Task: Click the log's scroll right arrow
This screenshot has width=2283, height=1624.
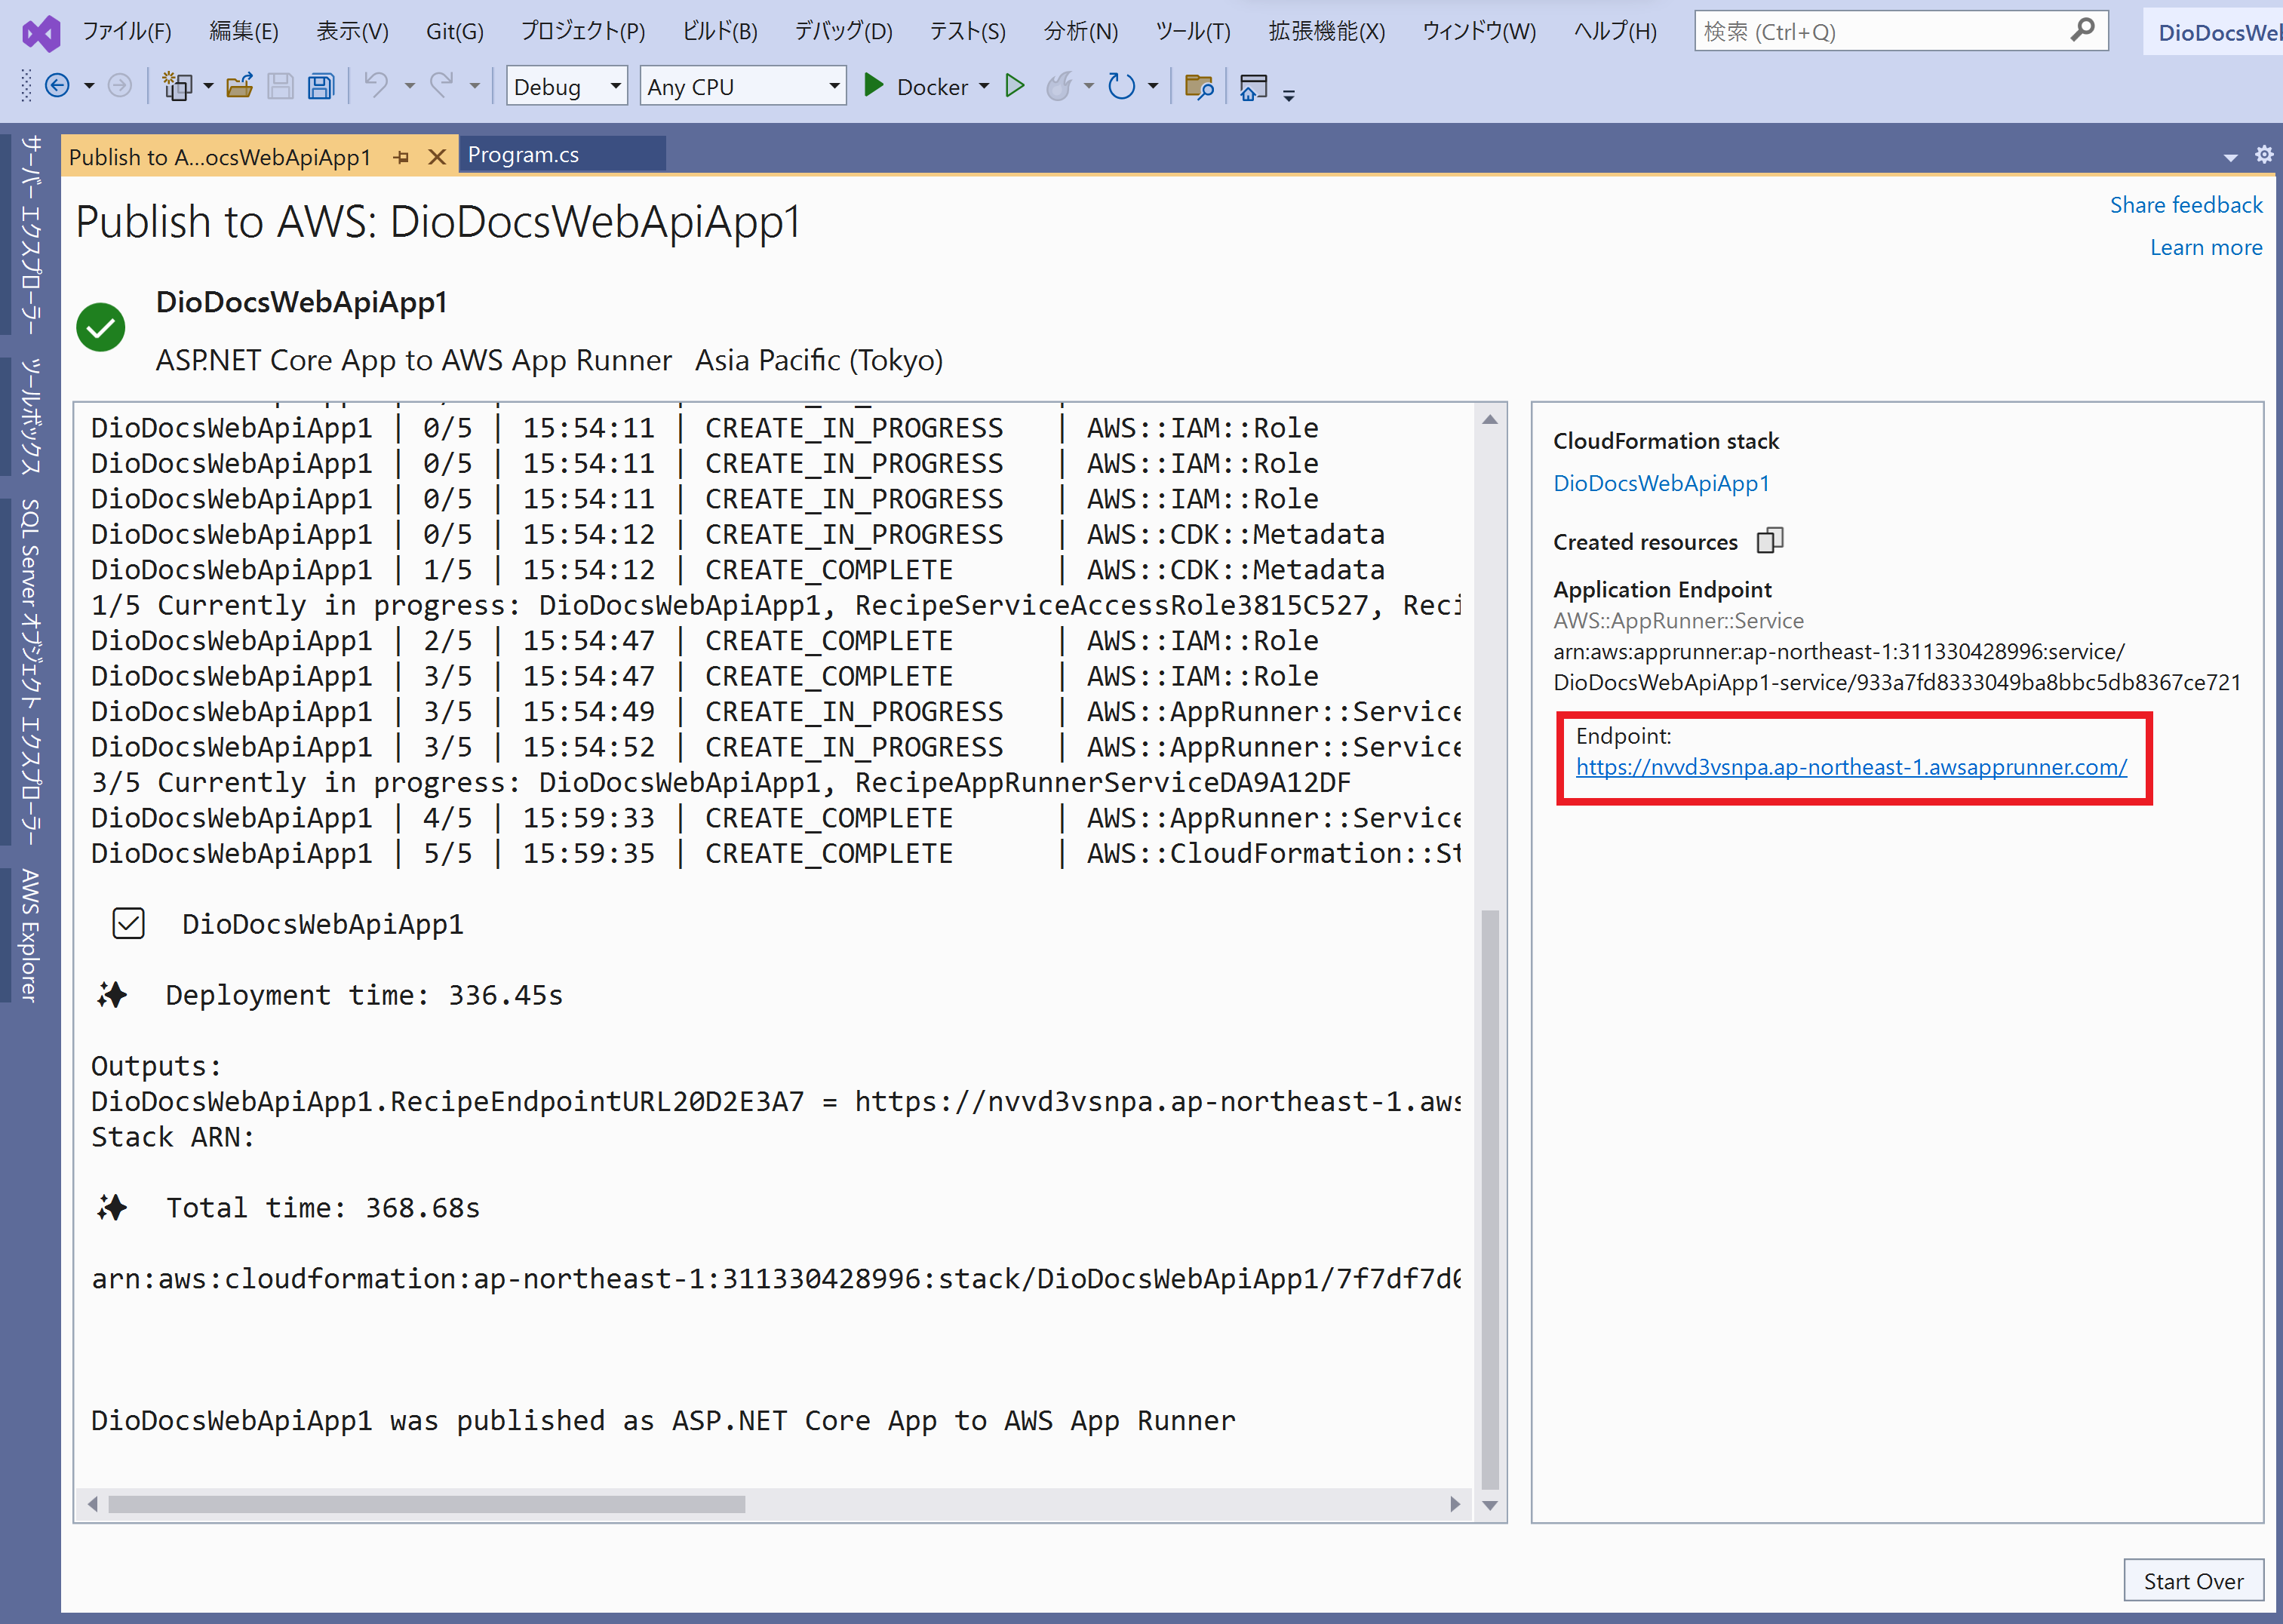Action: (x=1455, y=1504)
